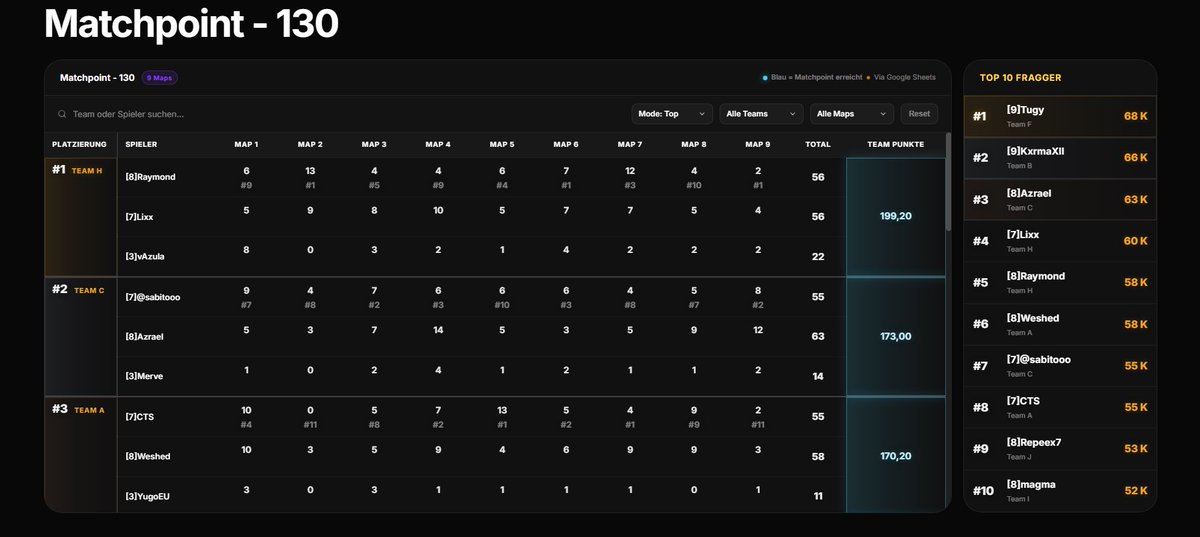Image resolution: width=1200 pixels, height=537 pixels.
Task: Click player [8]Weshed in the table
Action: [x=148, y=456]
